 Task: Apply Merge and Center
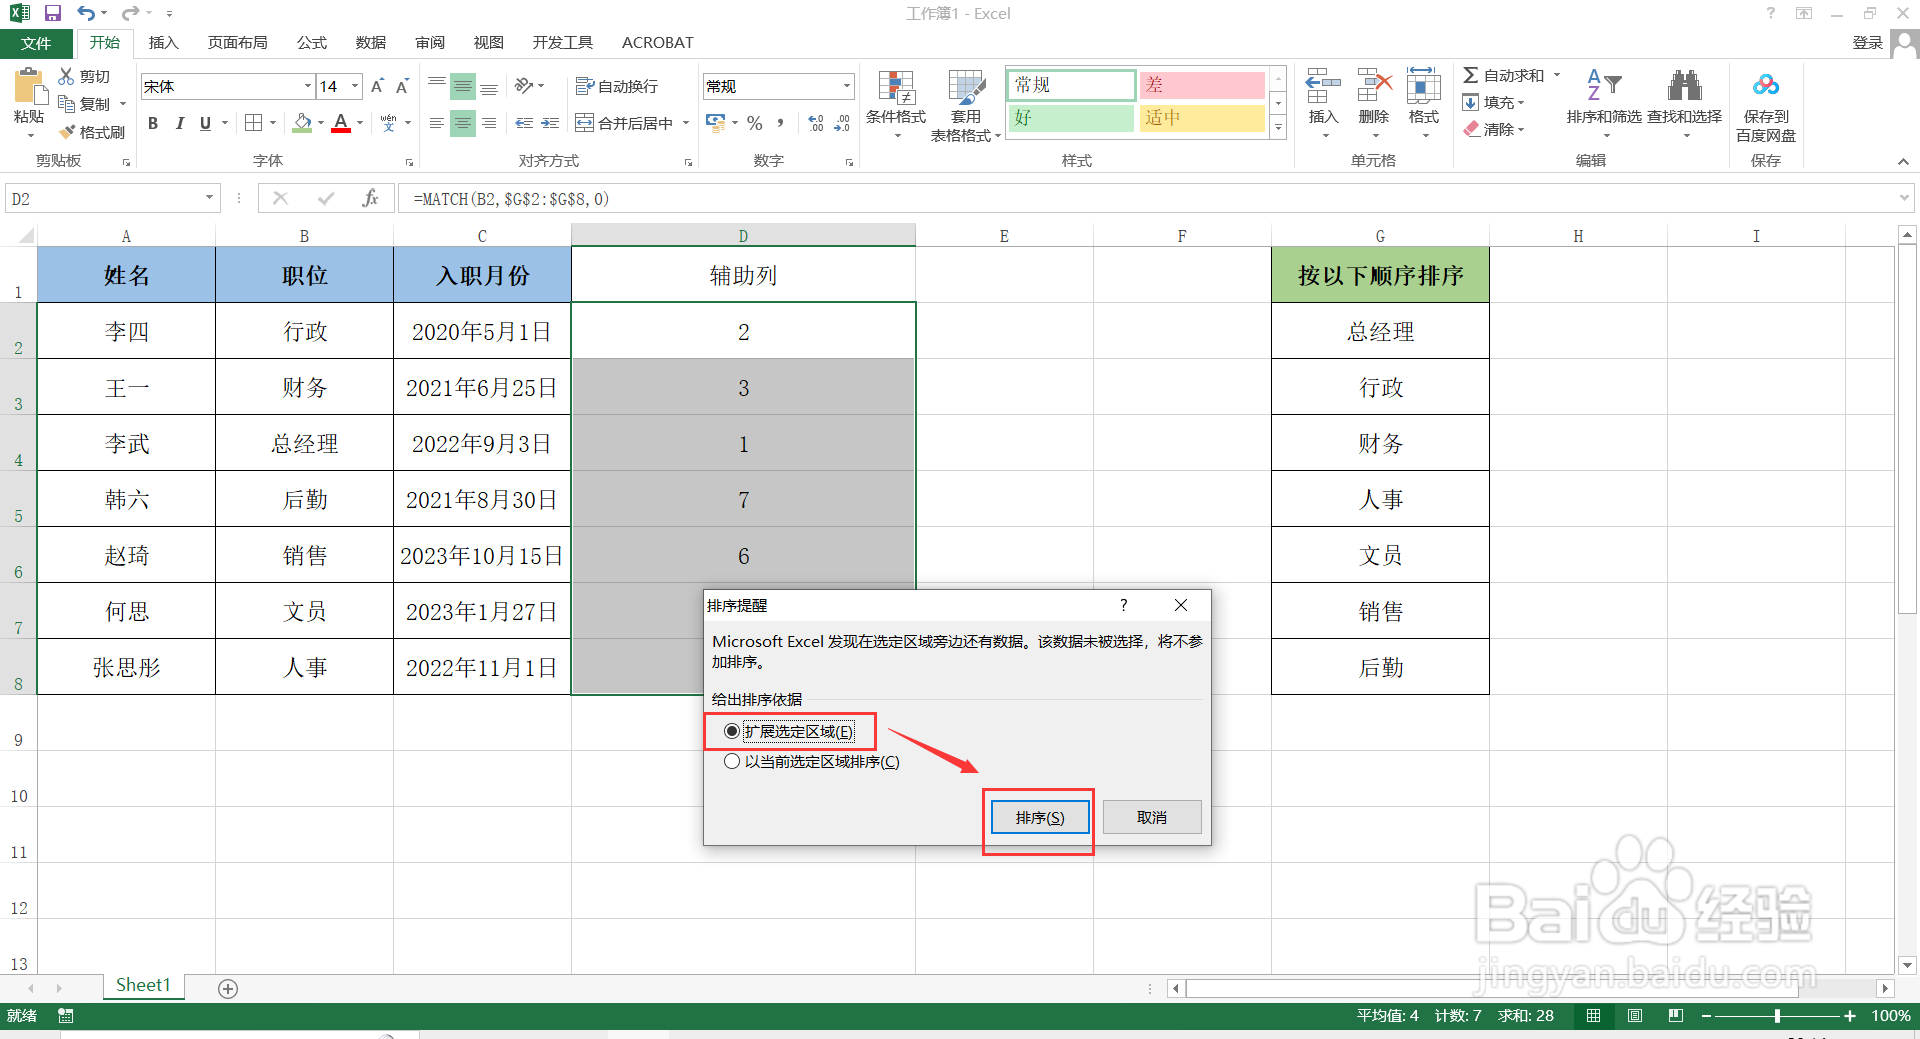(625, 122)
